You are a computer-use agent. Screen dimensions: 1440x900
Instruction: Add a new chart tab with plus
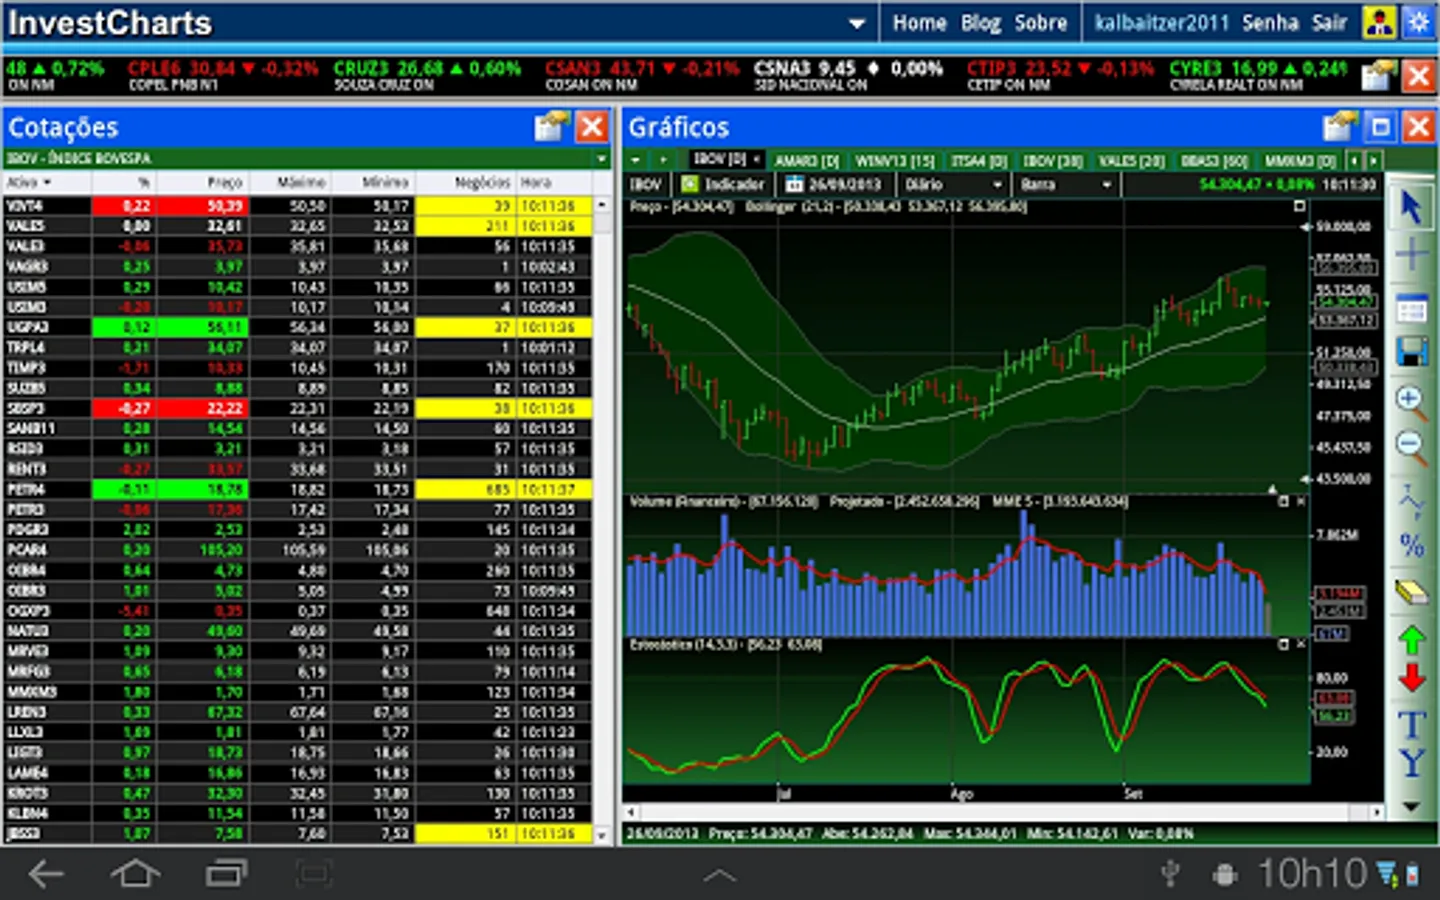pyautogui.click(x=662, y=160)
